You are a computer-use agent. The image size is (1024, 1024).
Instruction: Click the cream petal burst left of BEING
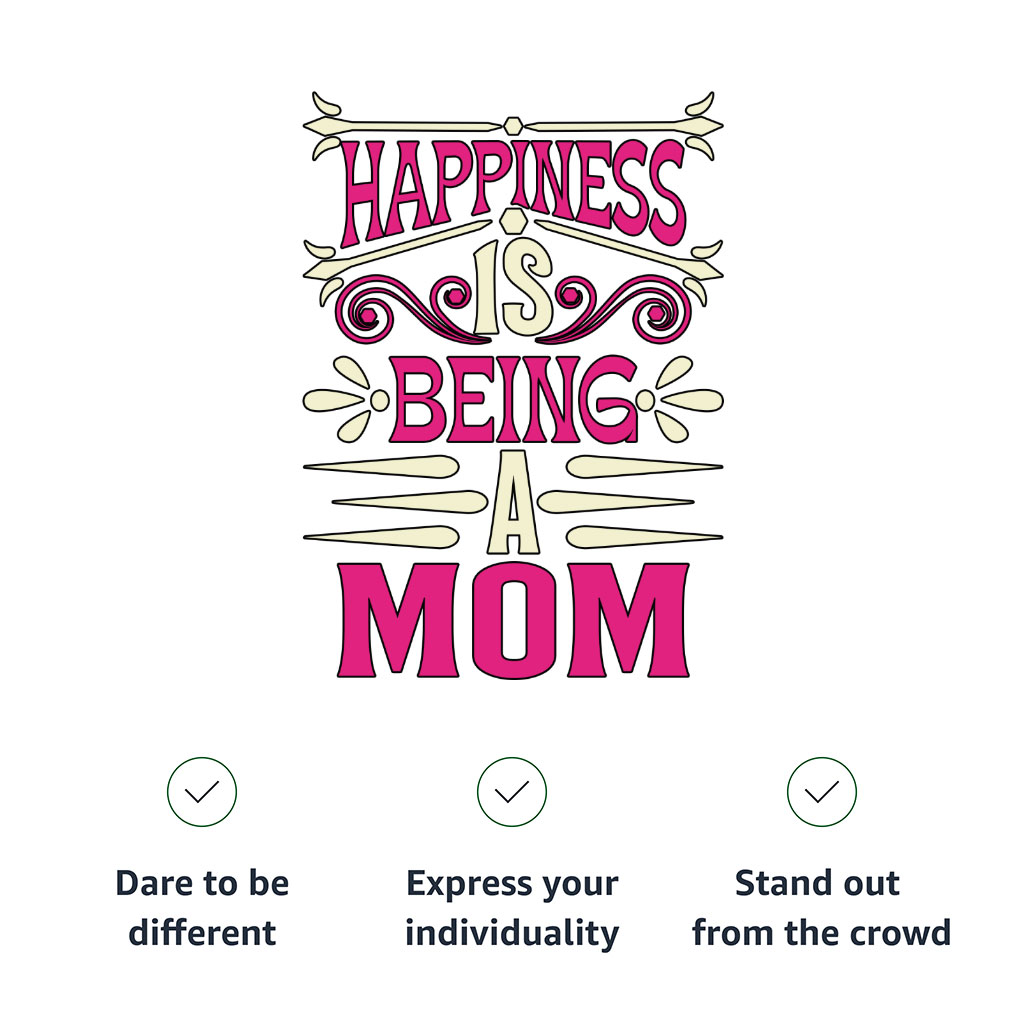[x=346, y=400]
